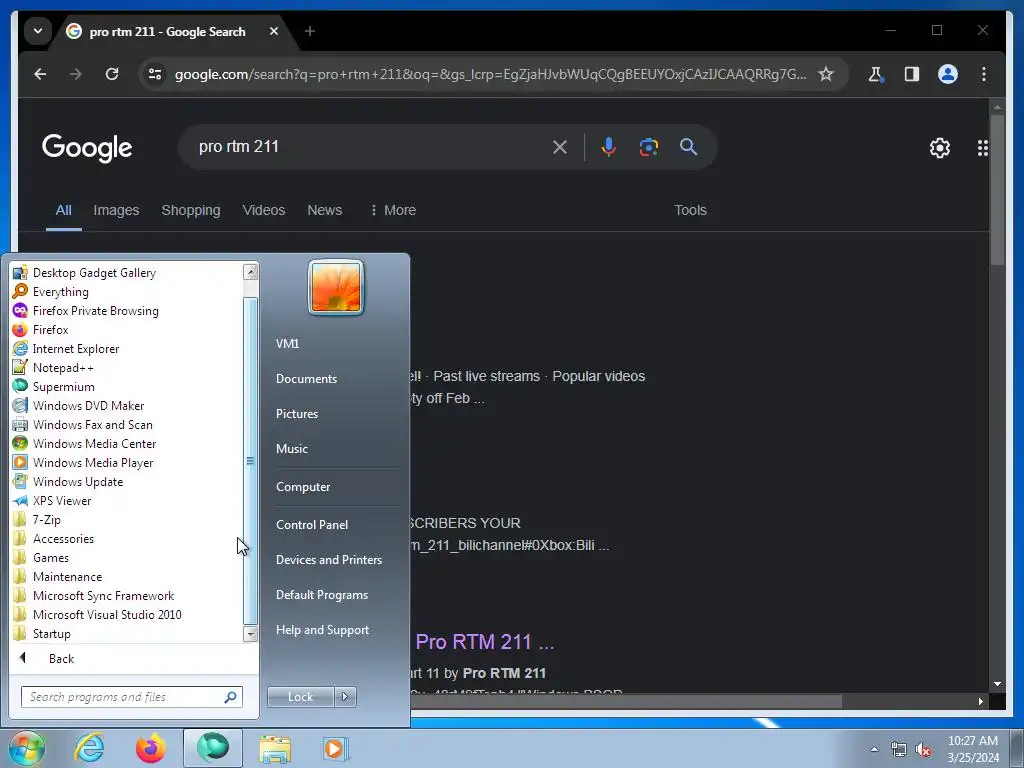
Task: Click the muted volume tray icon
Action: [x=923, y=750]
